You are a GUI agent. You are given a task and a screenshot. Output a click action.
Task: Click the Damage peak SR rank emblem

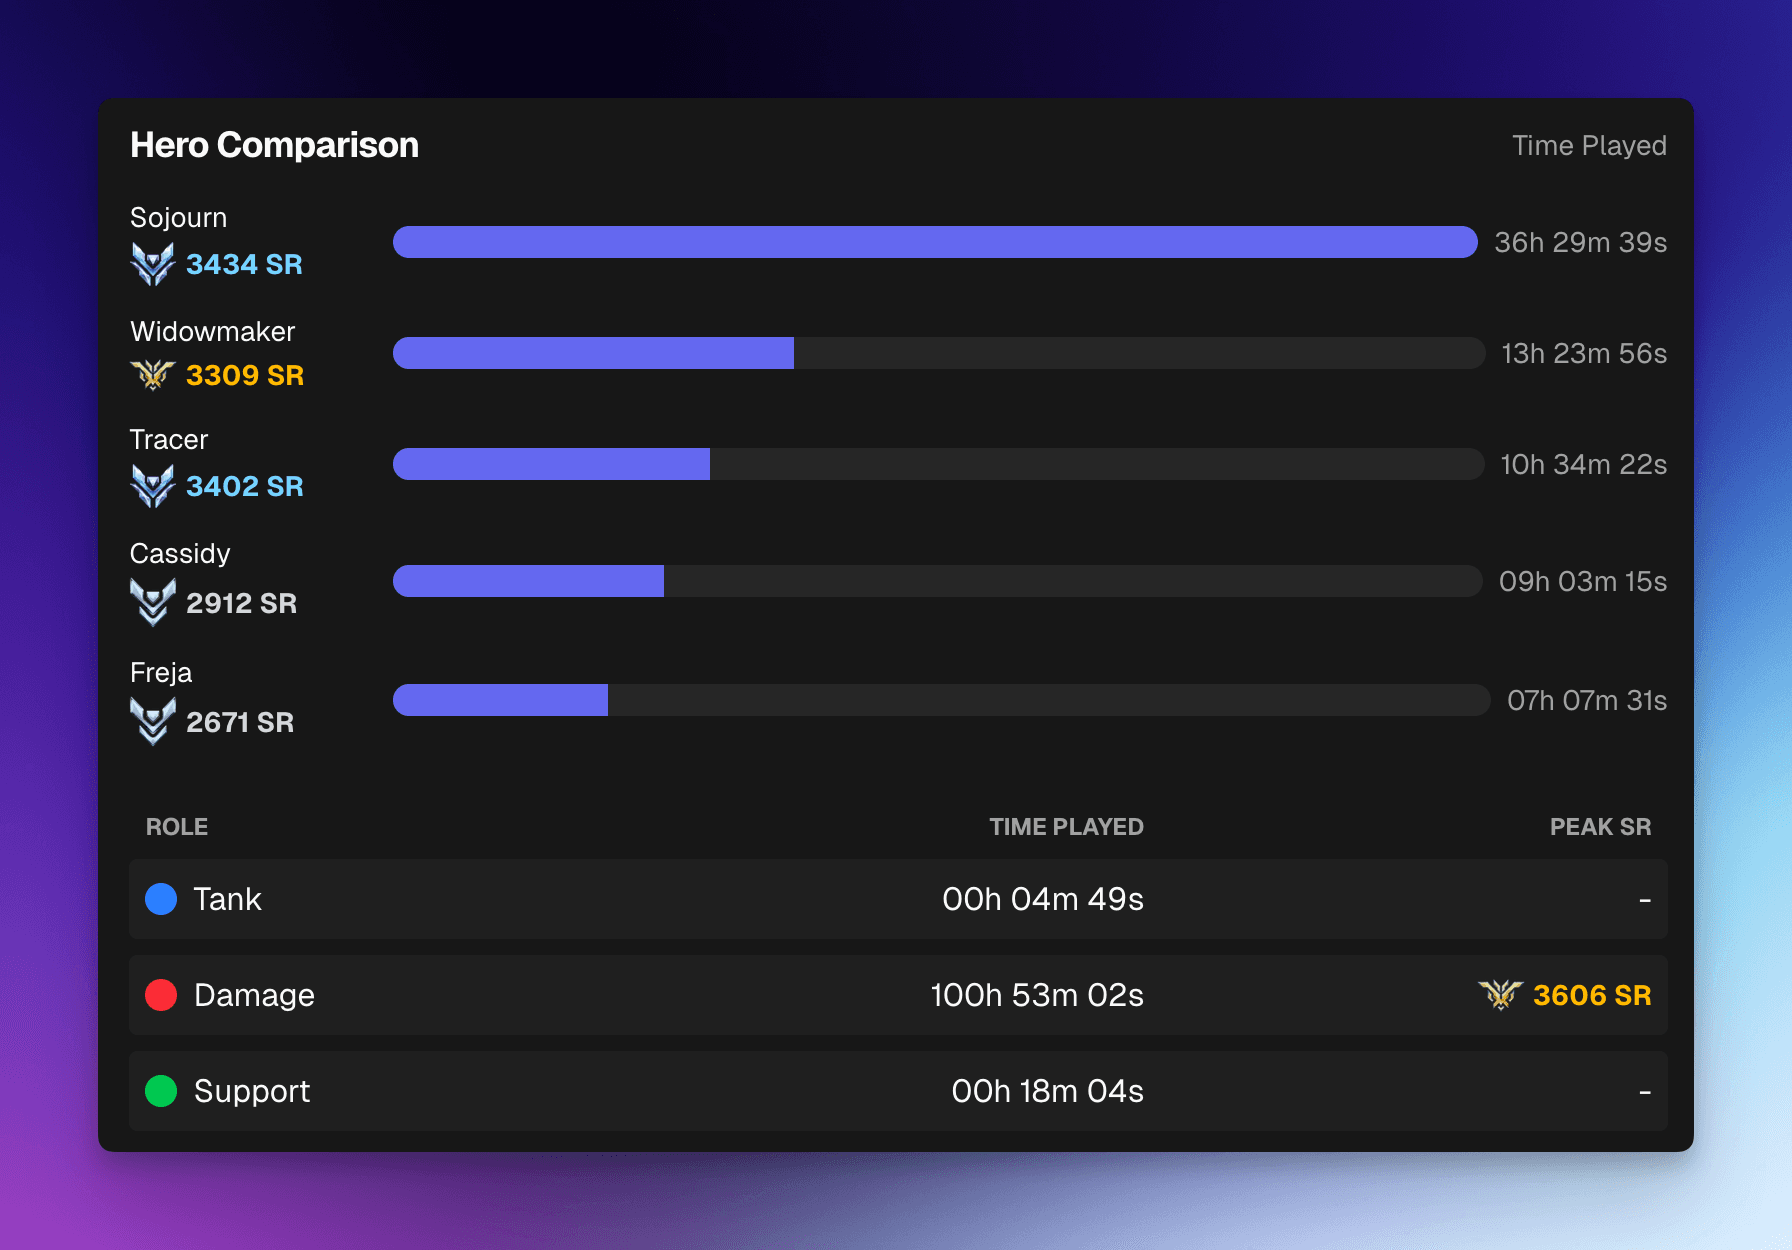point(1500,995)
